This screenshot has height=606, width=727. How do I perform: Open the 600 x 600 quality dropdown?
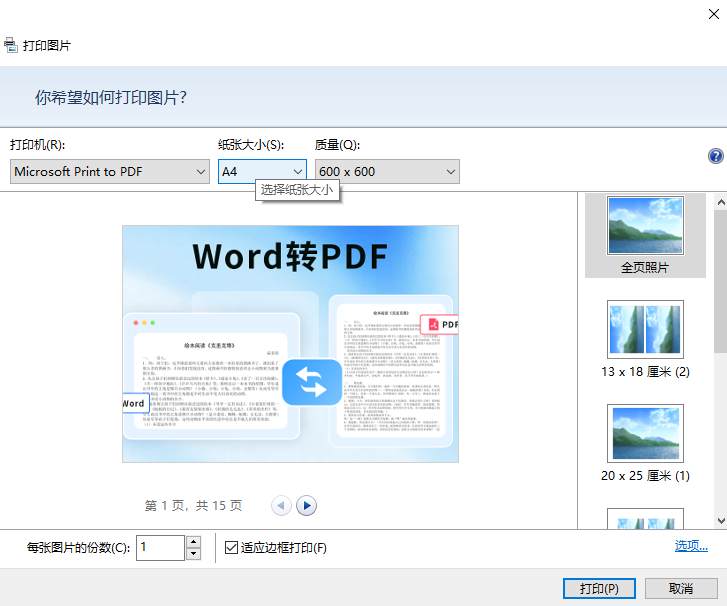[x=387, y=172]
